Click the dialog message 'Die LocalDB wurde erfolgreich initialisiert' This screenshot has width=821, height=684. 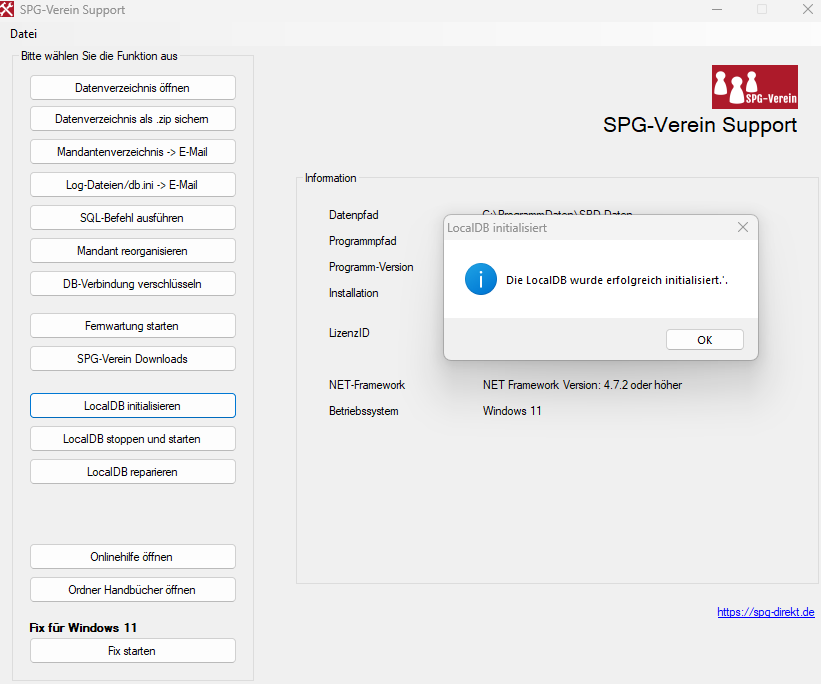[x=617, y=280]
